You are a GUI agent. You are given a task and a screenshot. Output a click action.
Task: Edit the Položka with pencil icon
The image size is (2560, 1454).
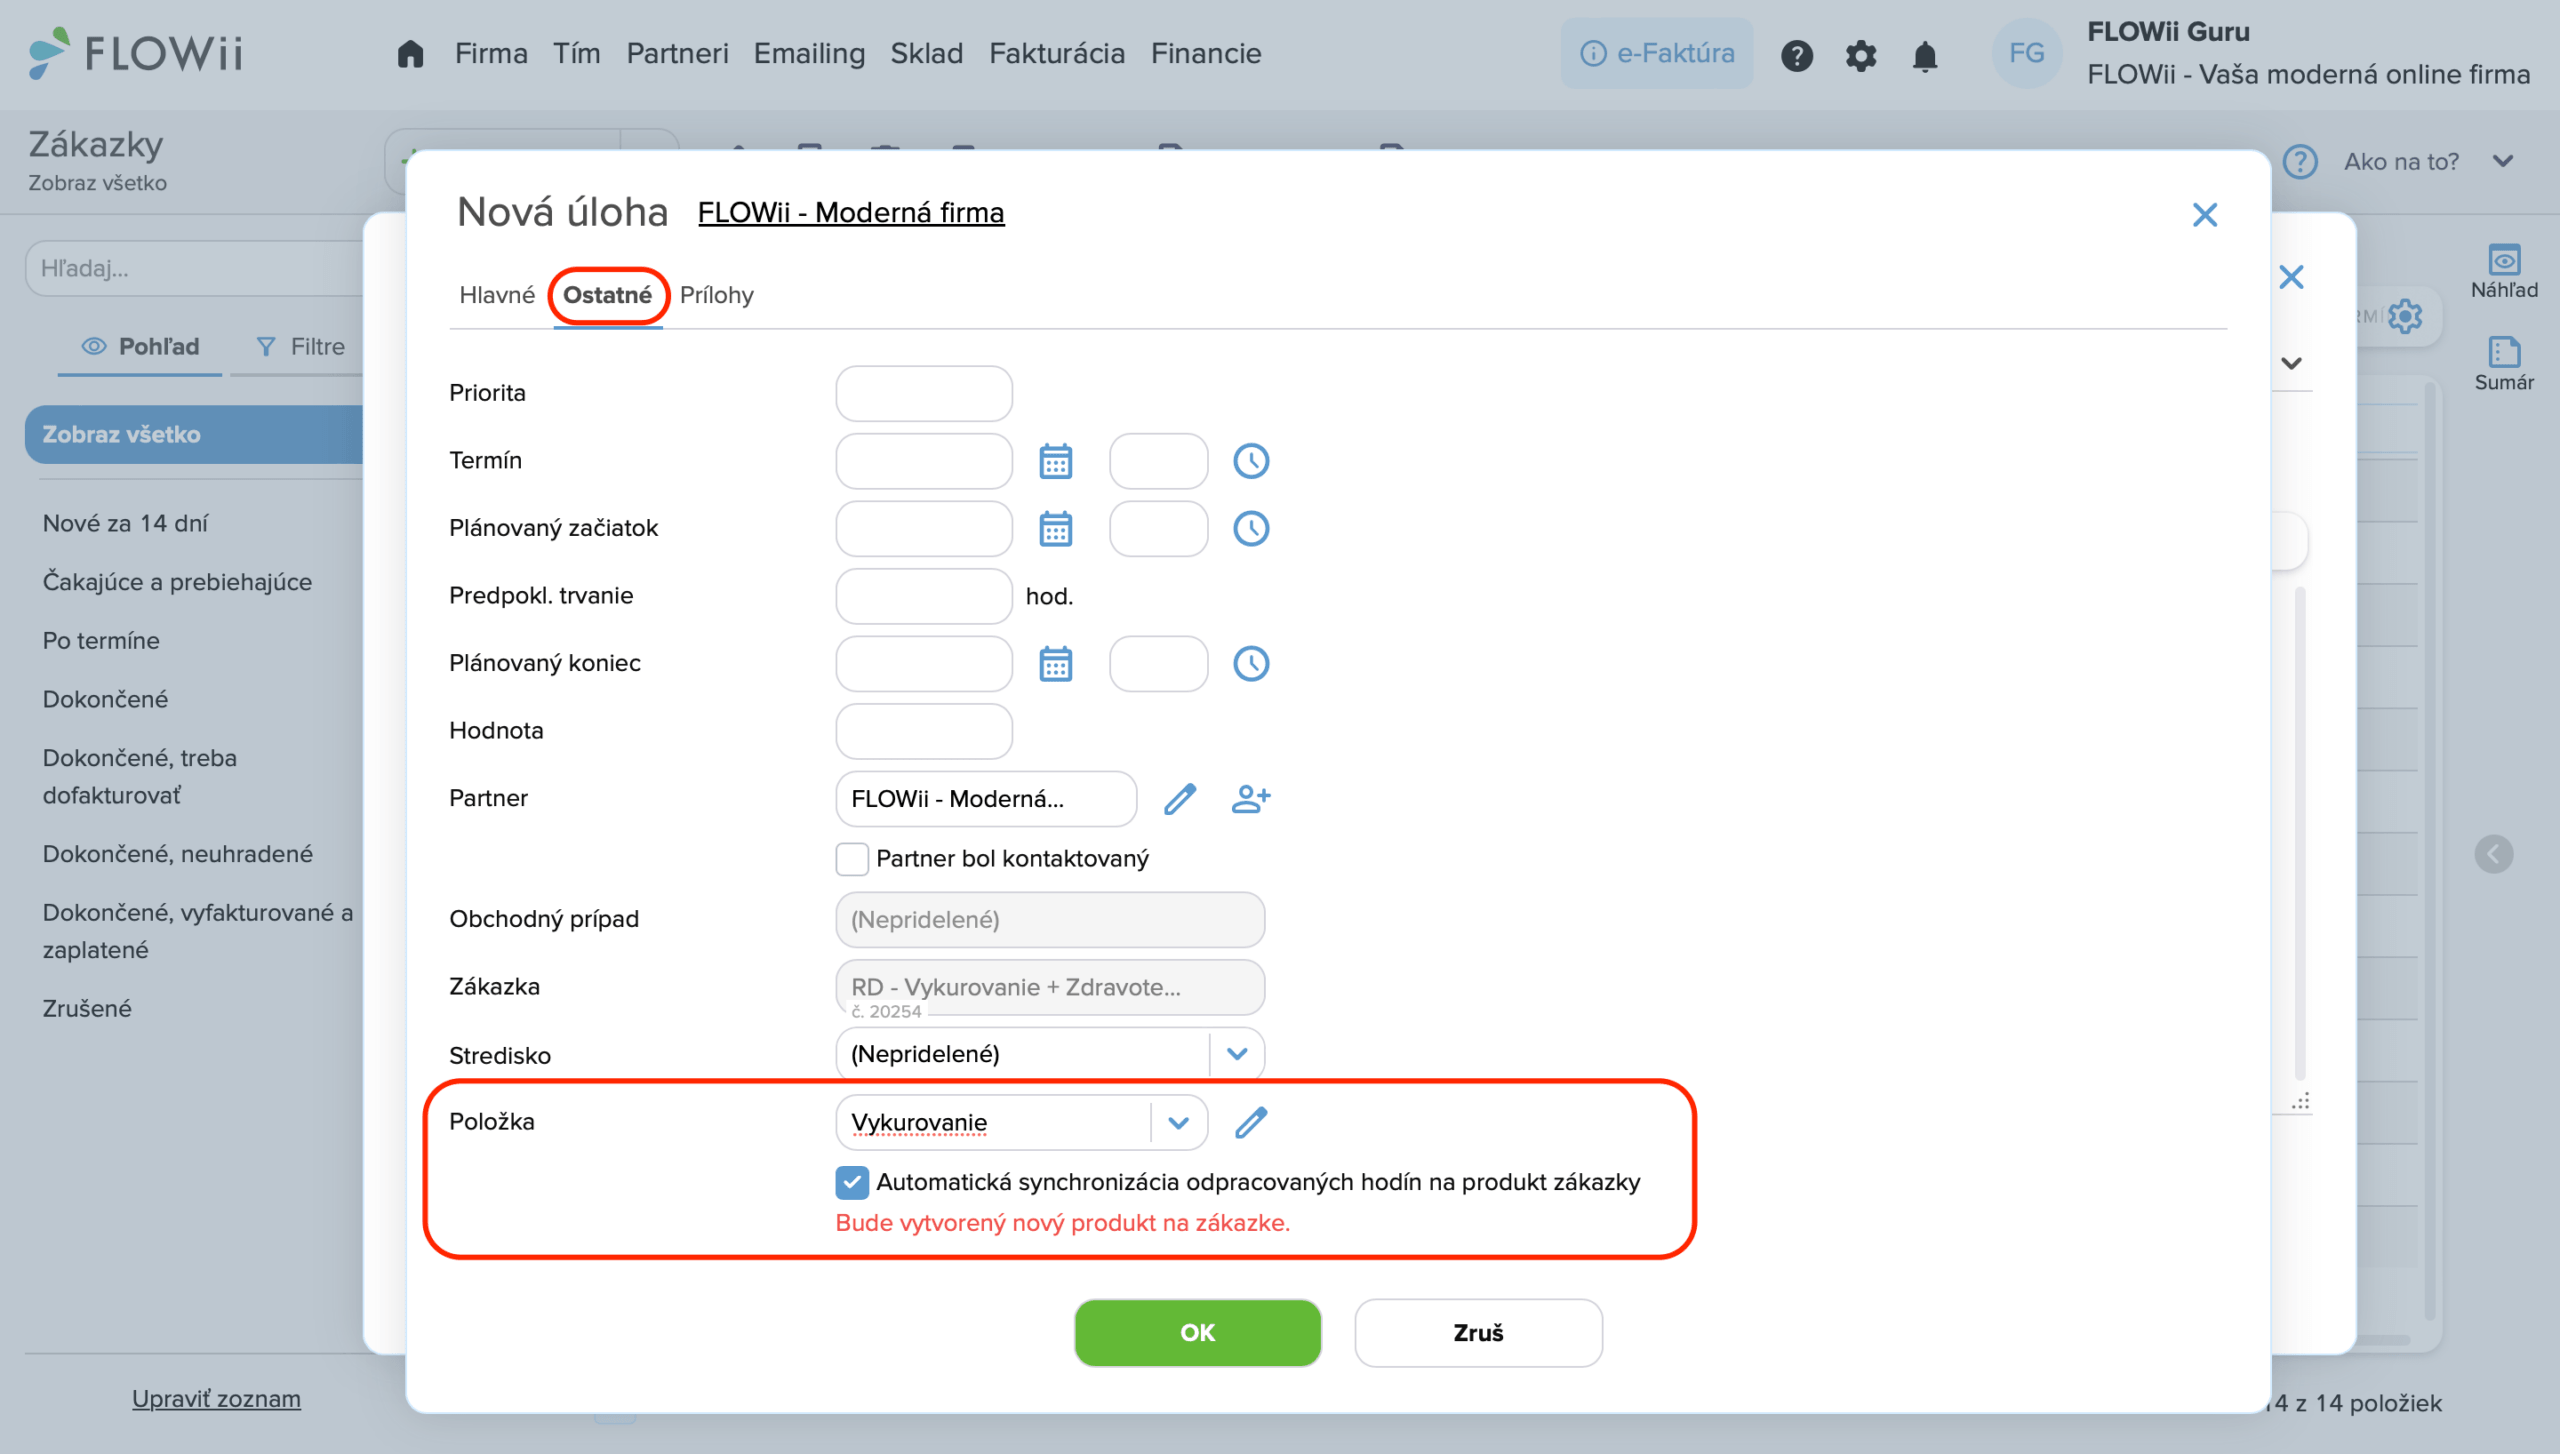[1250, 1123]
